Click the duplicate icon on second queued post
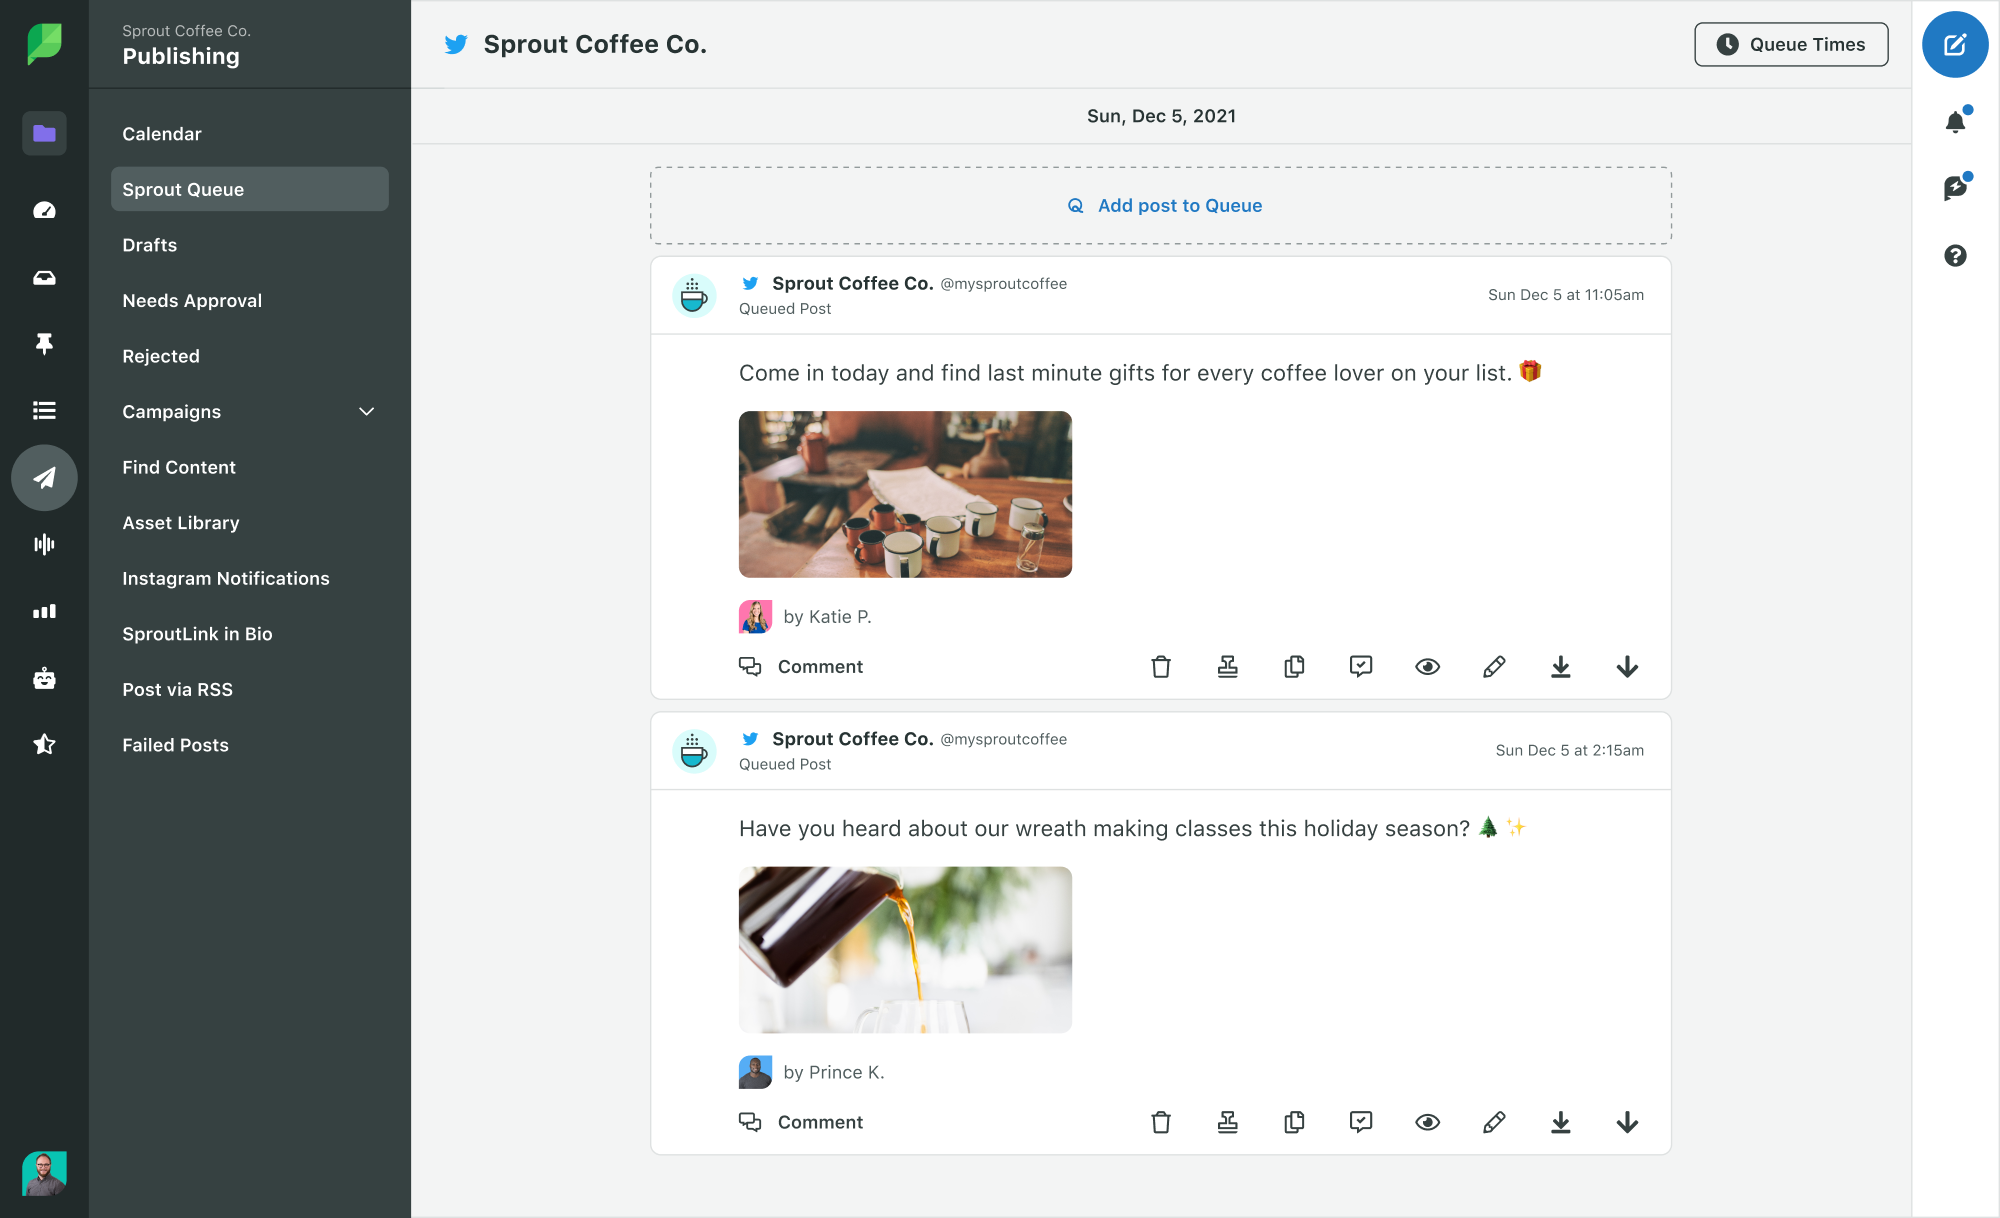The width and height of the screenshot is (2000, 1218). [1296, 1121]
